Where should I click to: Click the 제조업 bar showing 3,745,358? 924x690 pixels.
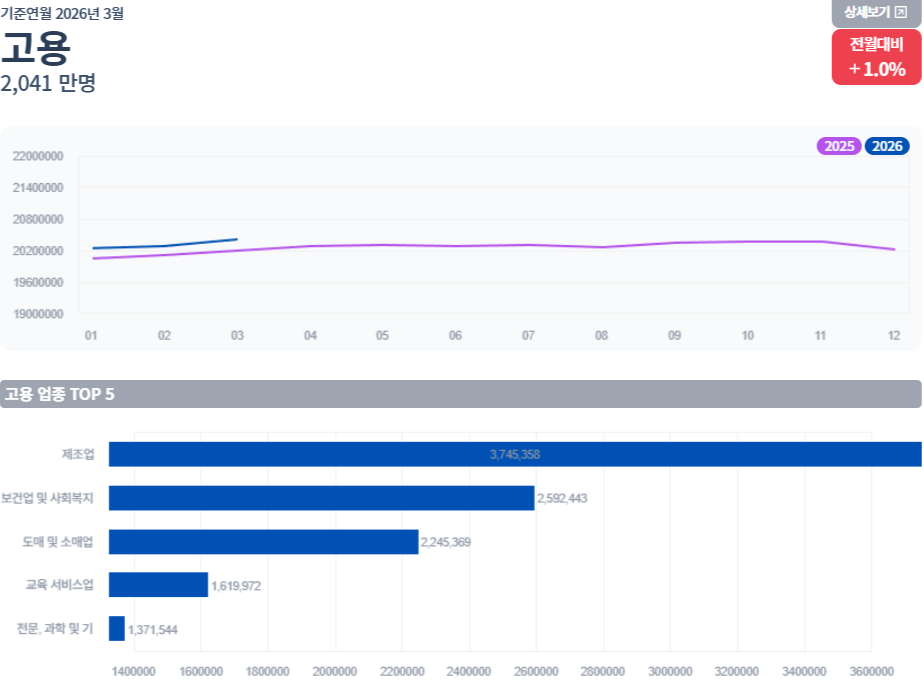tap(515, 454)
